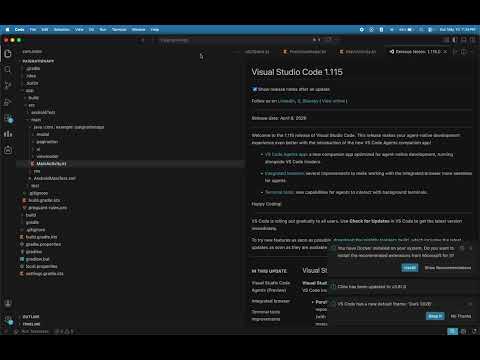Screen dimensions: 480x360
Task: Open the Source Control view
Action: tap(8, 86)
